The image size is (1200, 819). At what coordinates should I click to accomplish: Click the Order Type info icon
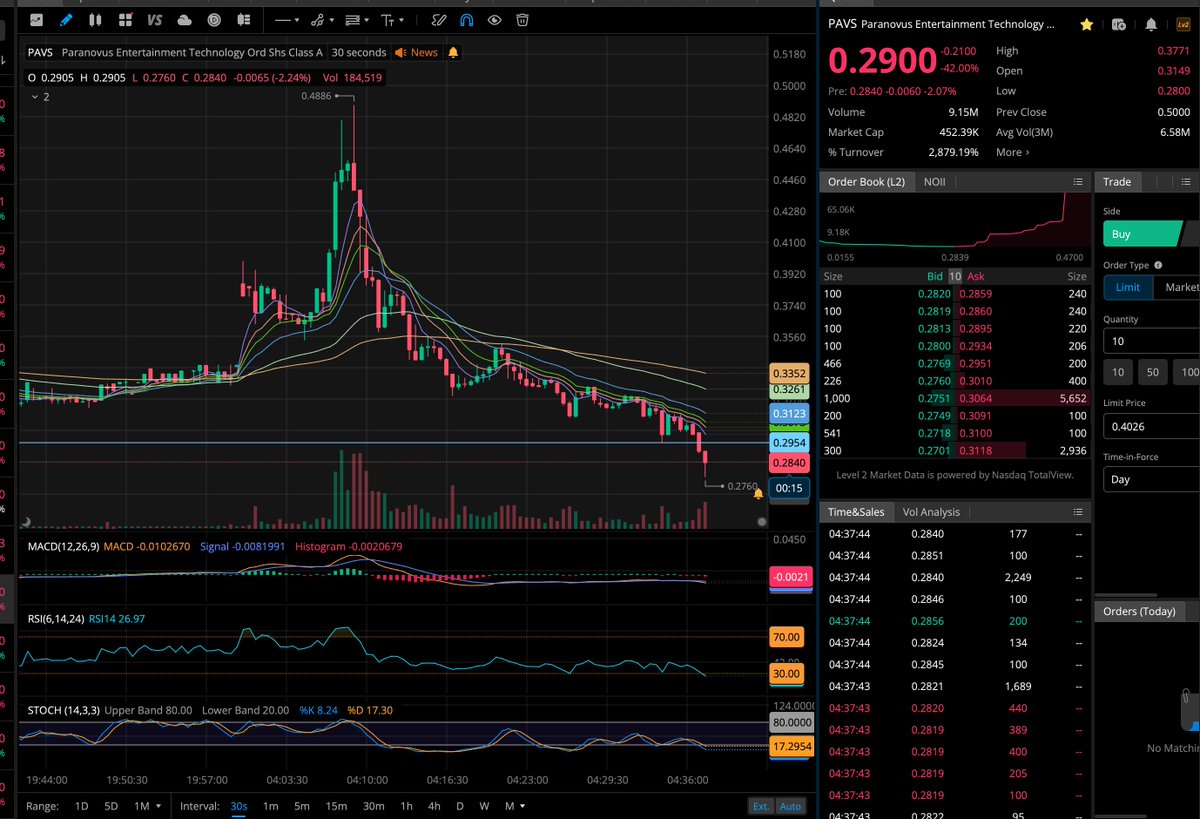tap(1158, 265)
